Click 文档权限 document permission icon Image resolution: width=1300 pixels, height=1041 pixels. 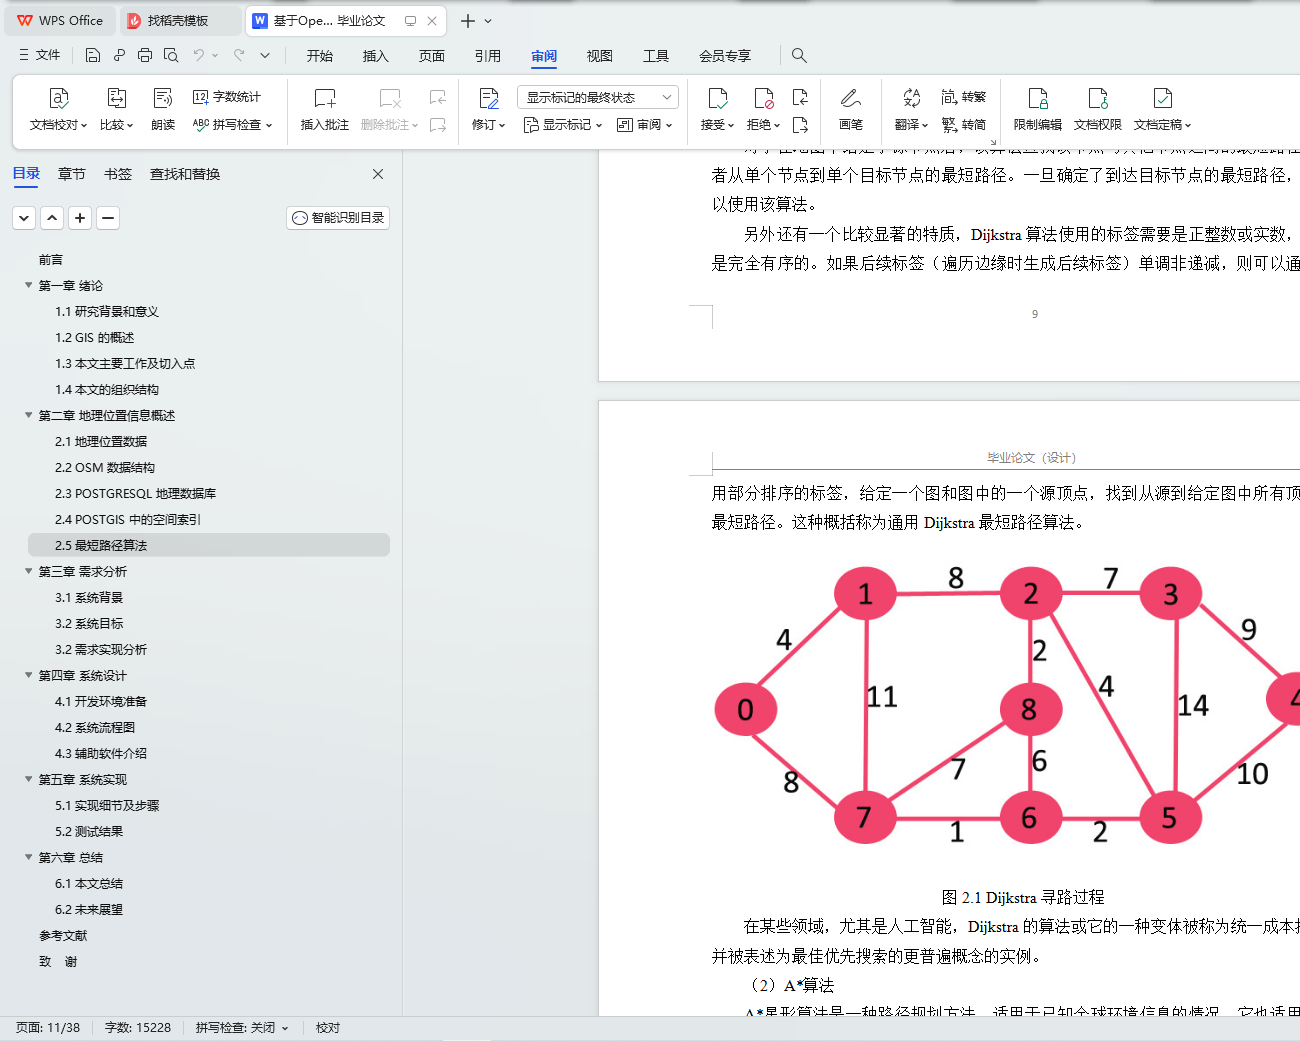[x=1098, y=98]
